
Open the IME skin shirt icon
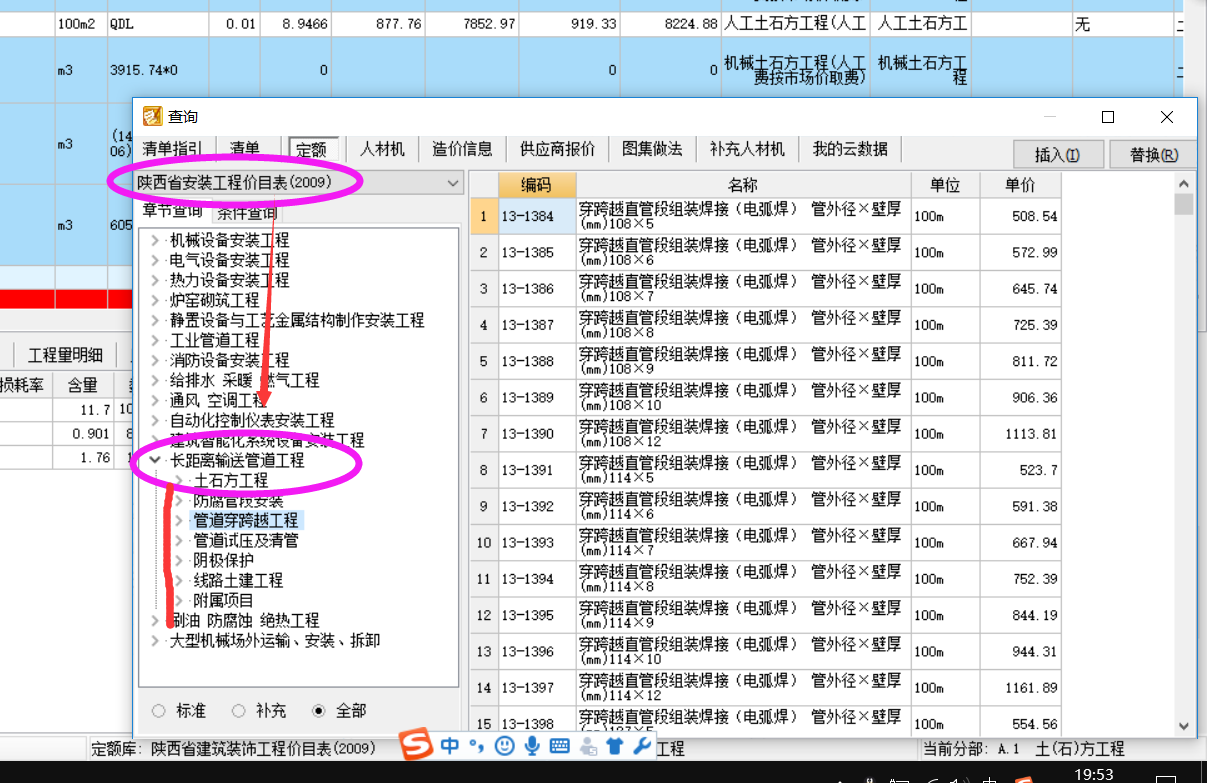615,746
